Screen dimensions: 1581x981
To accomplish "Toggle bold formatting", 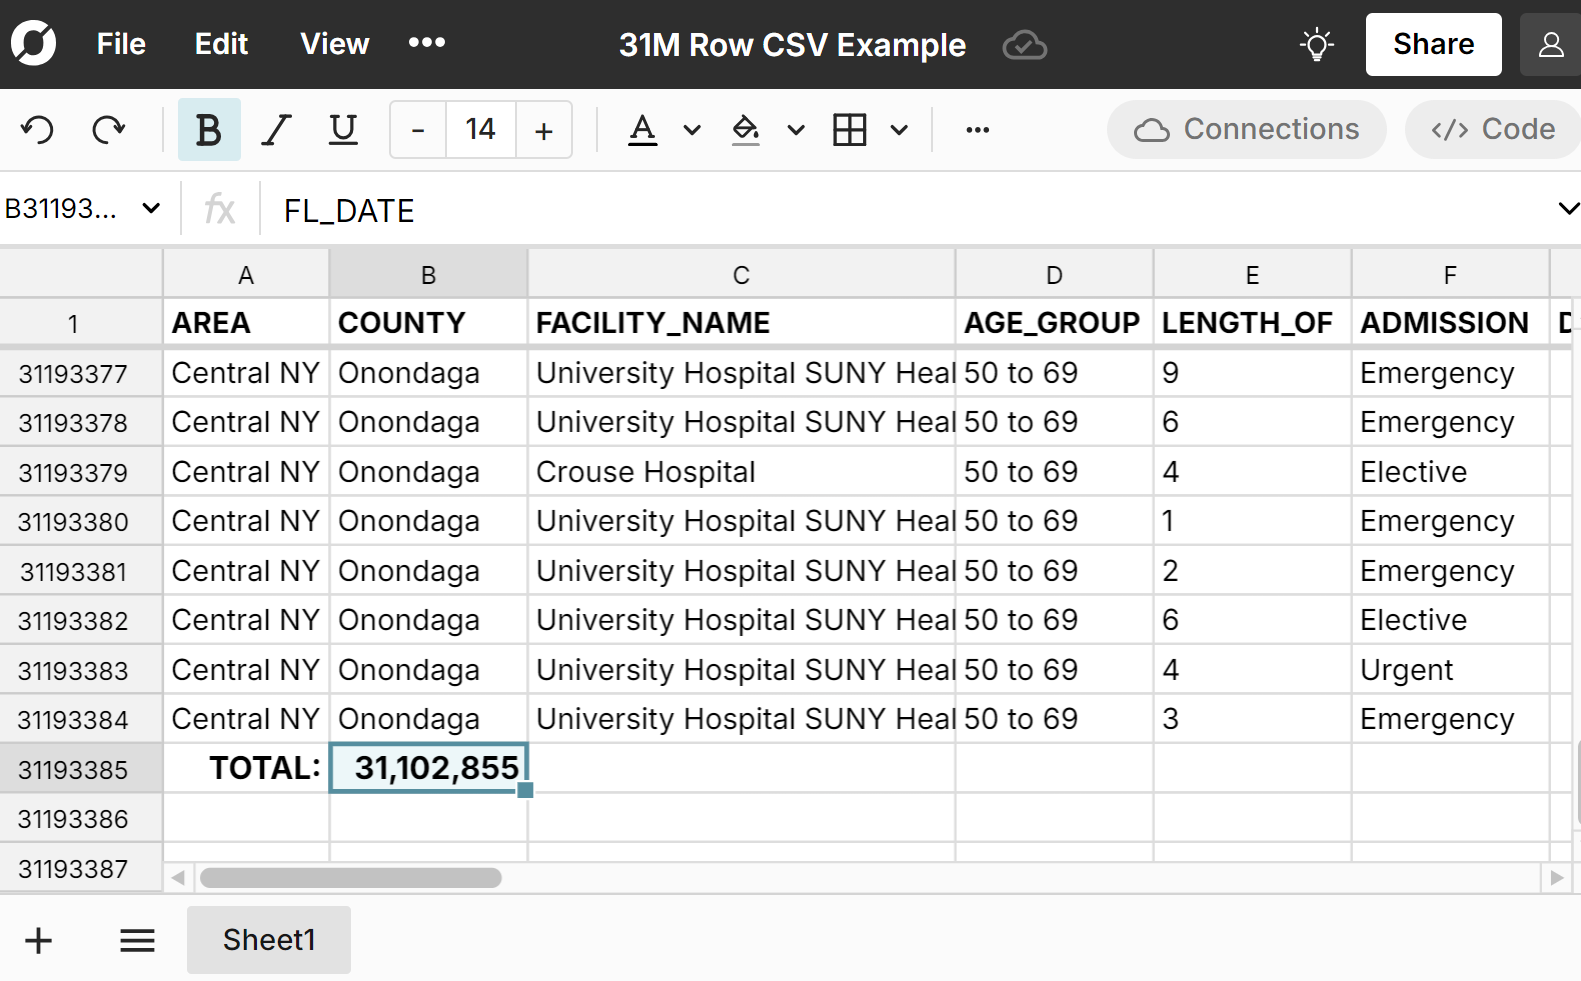I will tap(209, 130).
